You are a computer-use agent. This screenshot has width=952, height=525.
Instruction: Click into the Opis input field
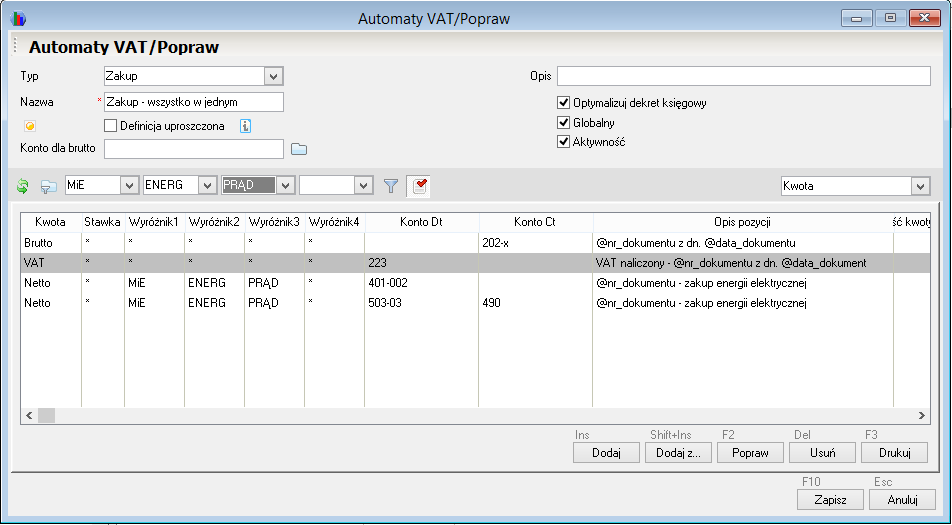tap(744, 76)
